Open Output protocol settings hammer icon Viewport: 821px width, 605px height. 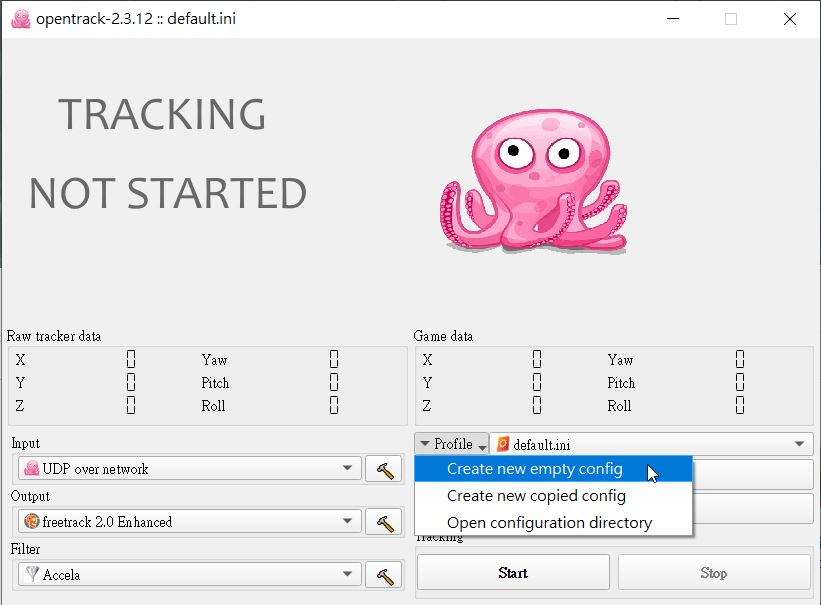click(384, 522)
